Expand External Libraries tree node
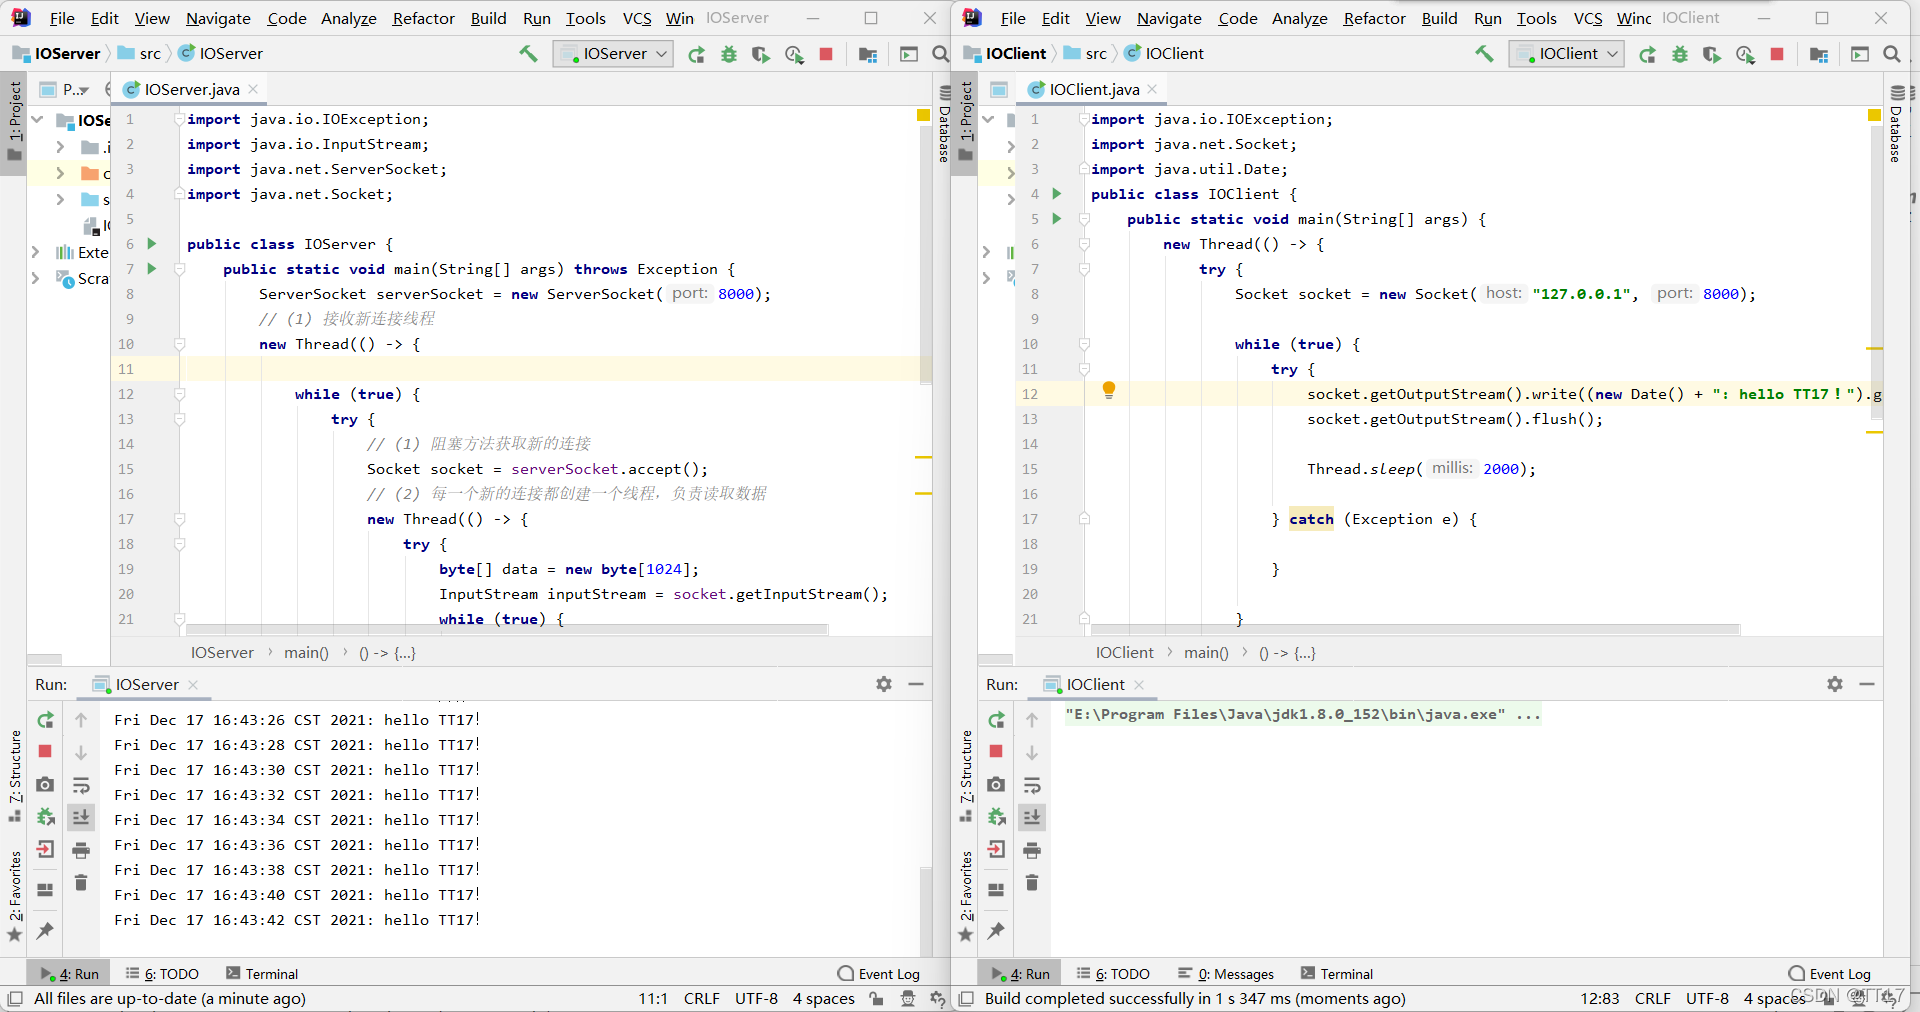This screenshot has height=1012, width=1920. tap(36, 252)
